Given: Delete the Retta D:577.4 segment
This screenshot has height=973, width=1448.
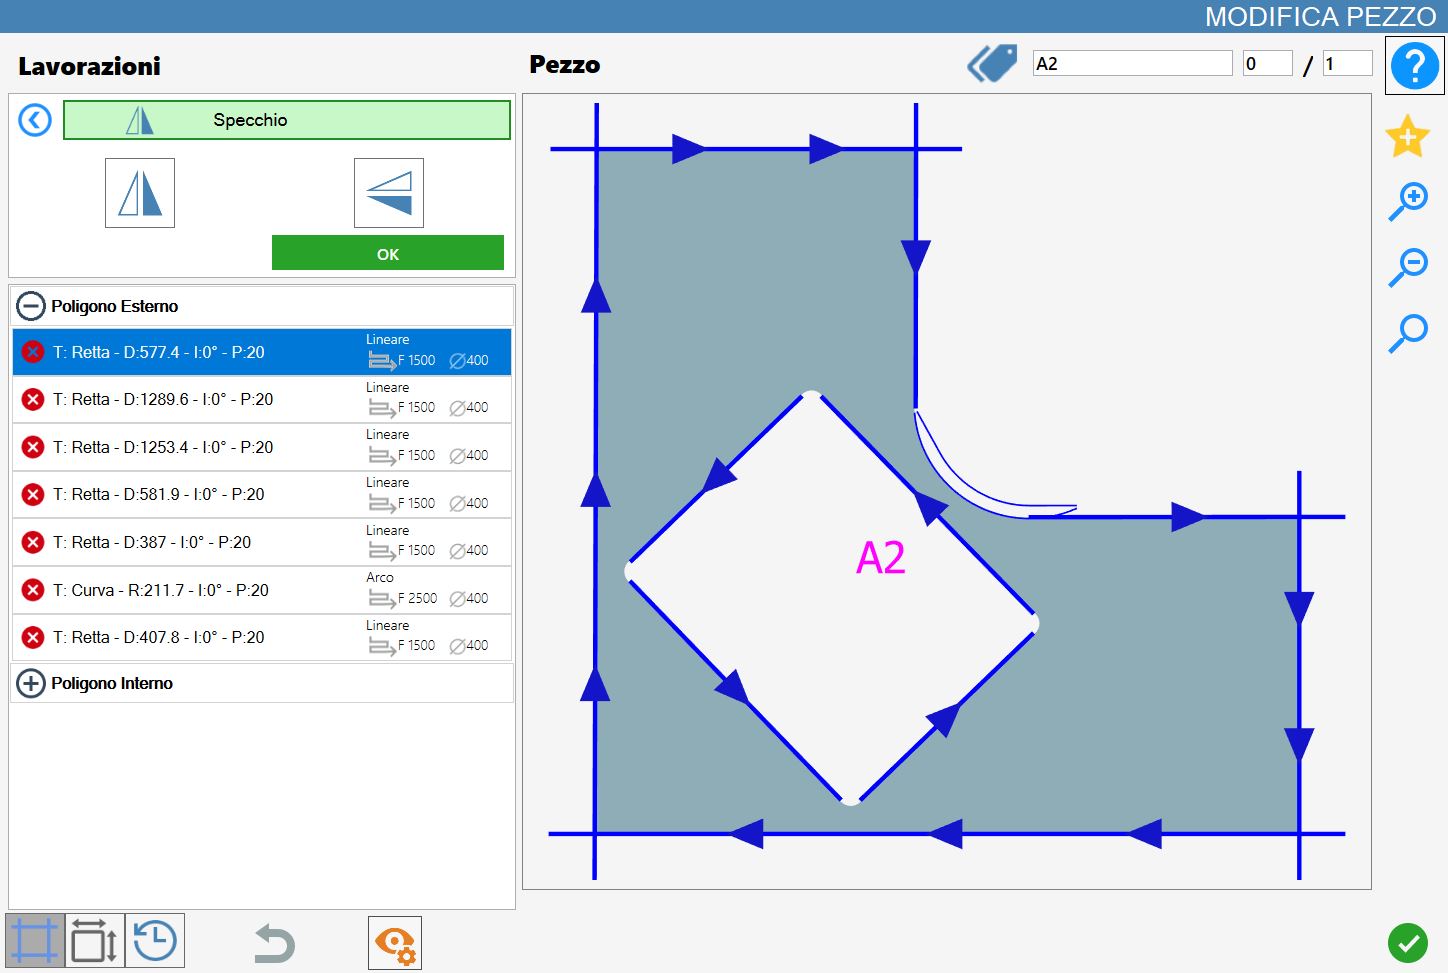Looking at the screenshot, I should tap(33, 352).
